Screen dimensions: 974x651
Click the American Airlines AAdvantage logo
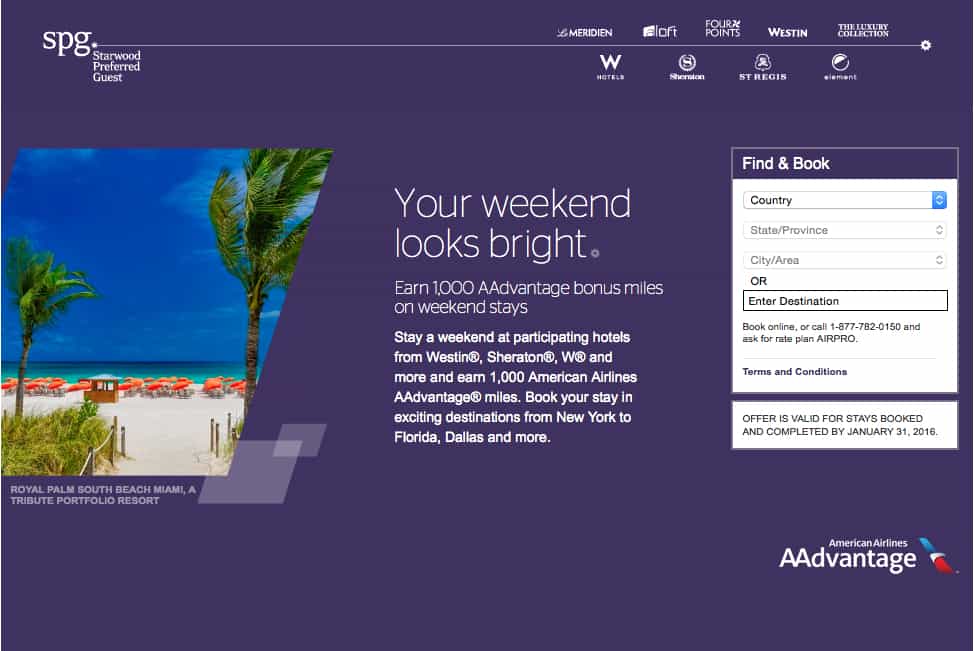(x=867, y=555)
